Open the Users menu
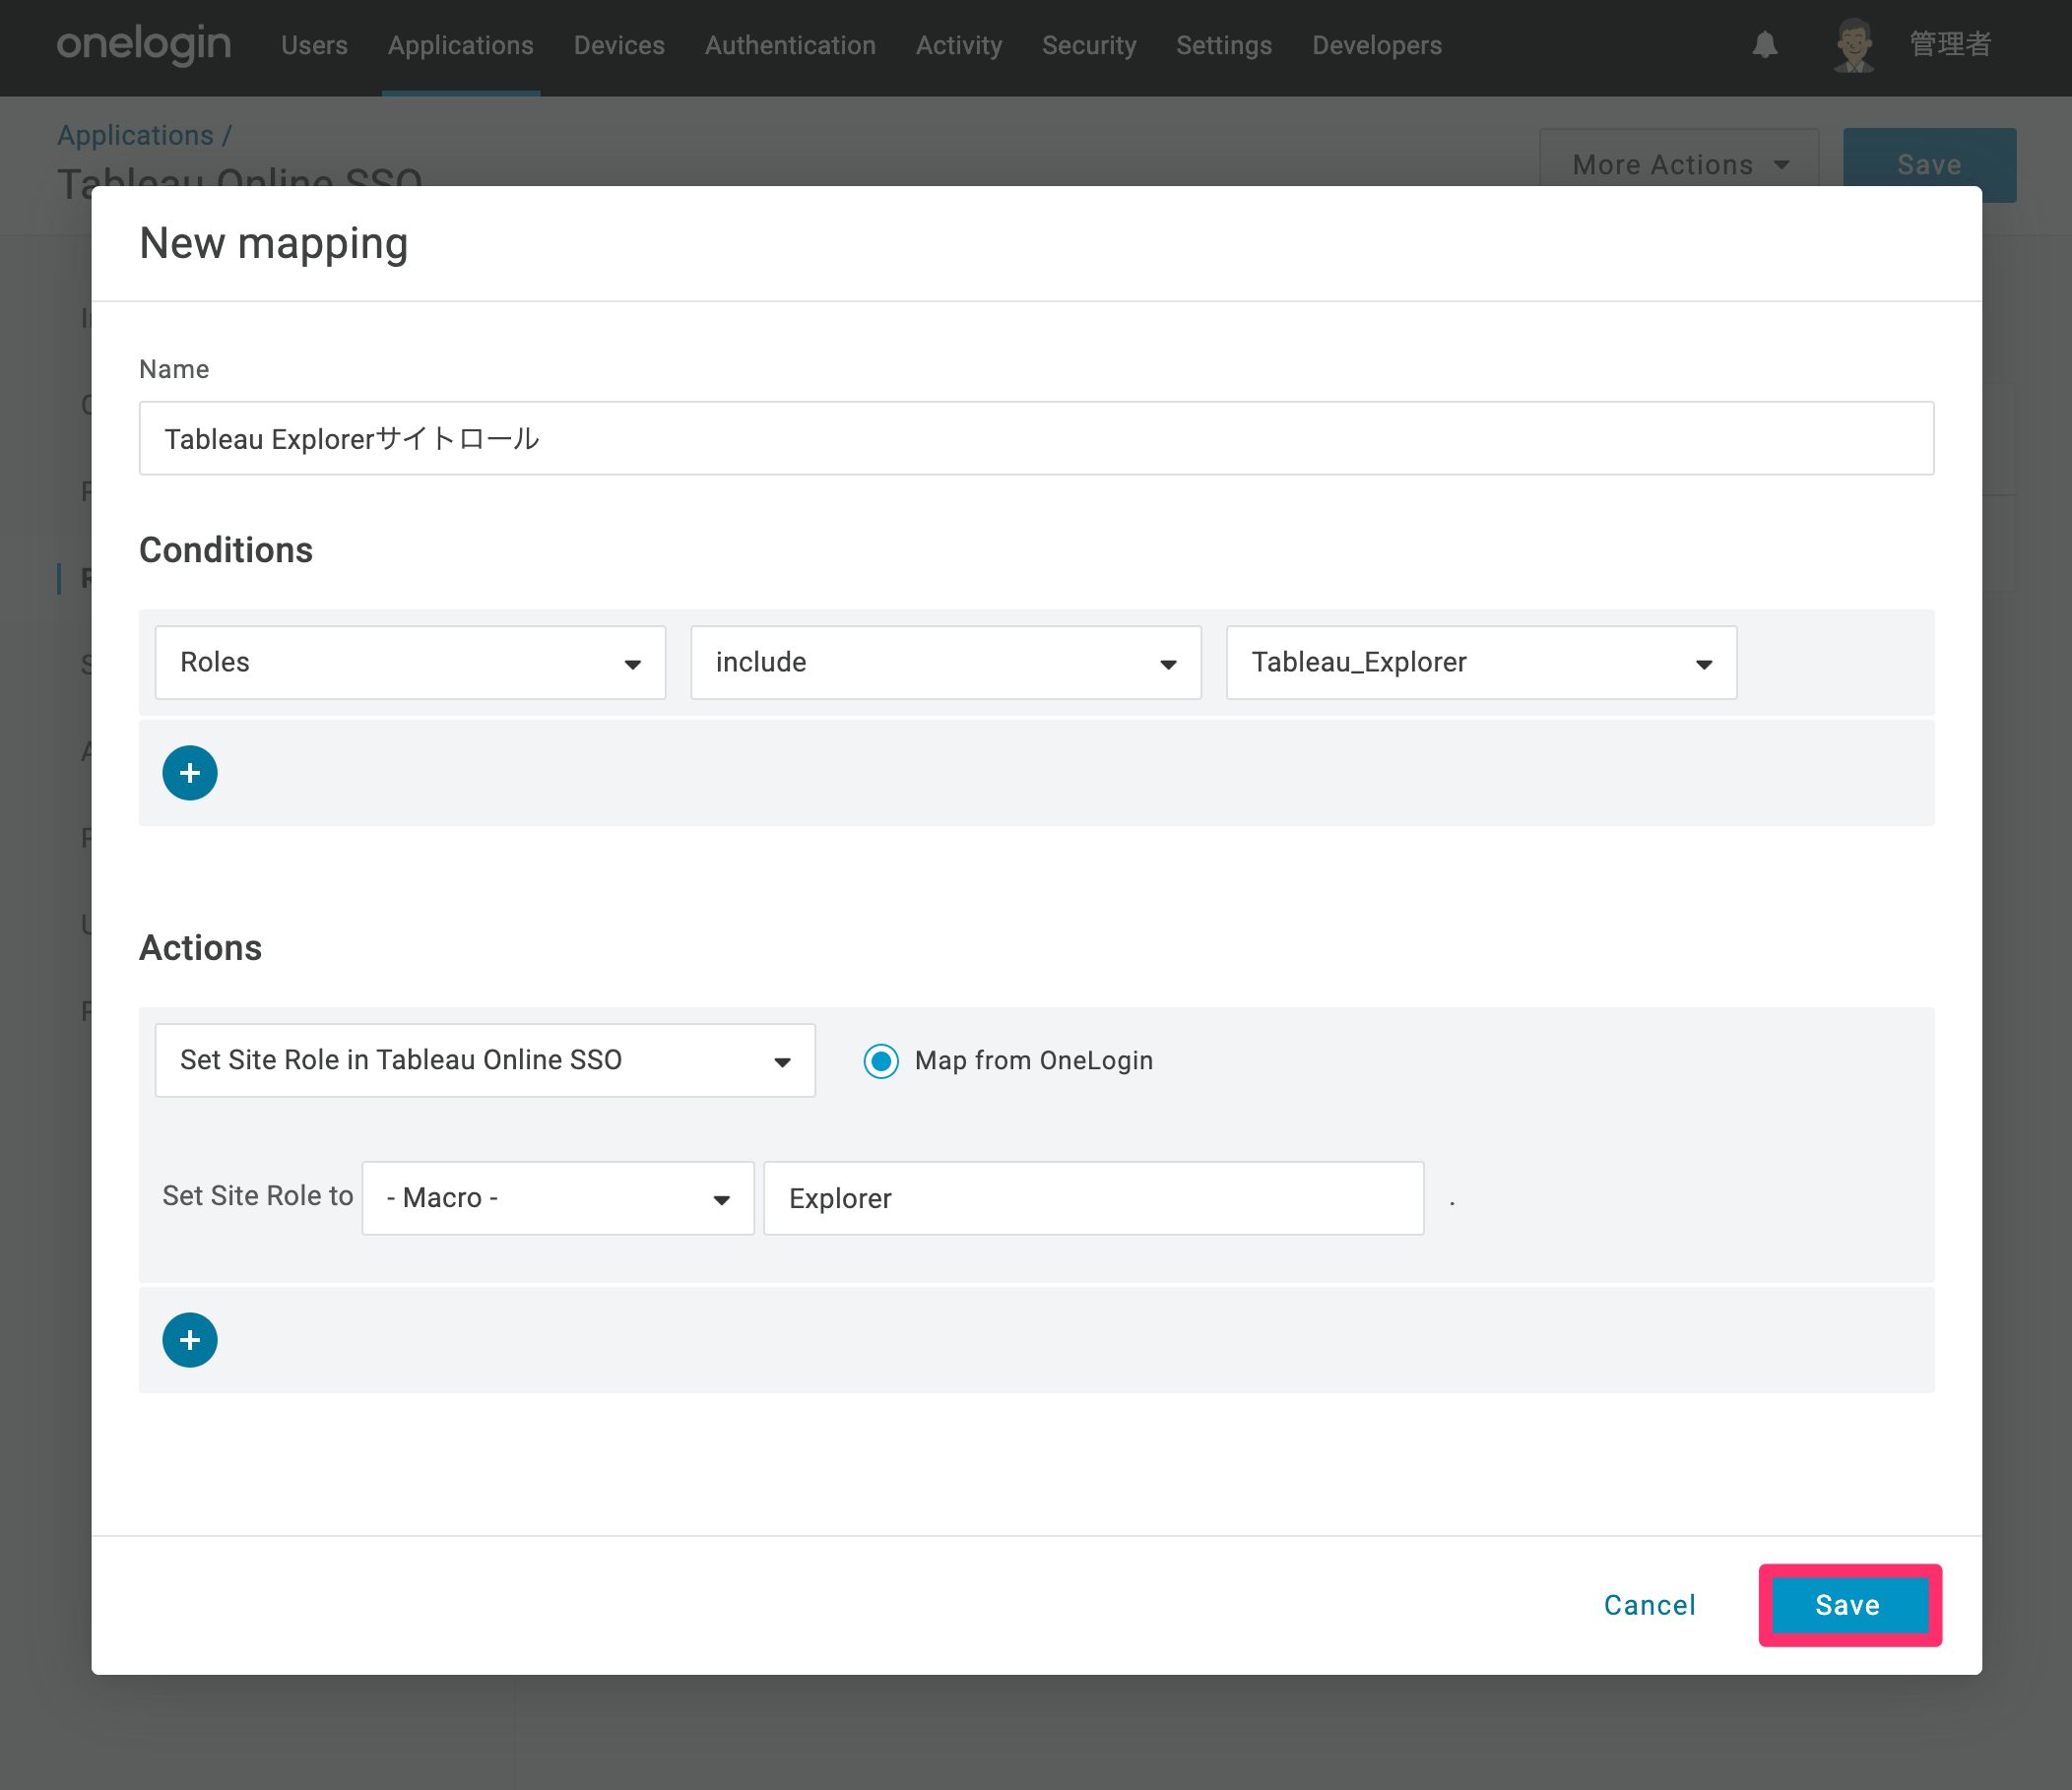This screenshot has width=2072, height=1790. click(314, 46)
